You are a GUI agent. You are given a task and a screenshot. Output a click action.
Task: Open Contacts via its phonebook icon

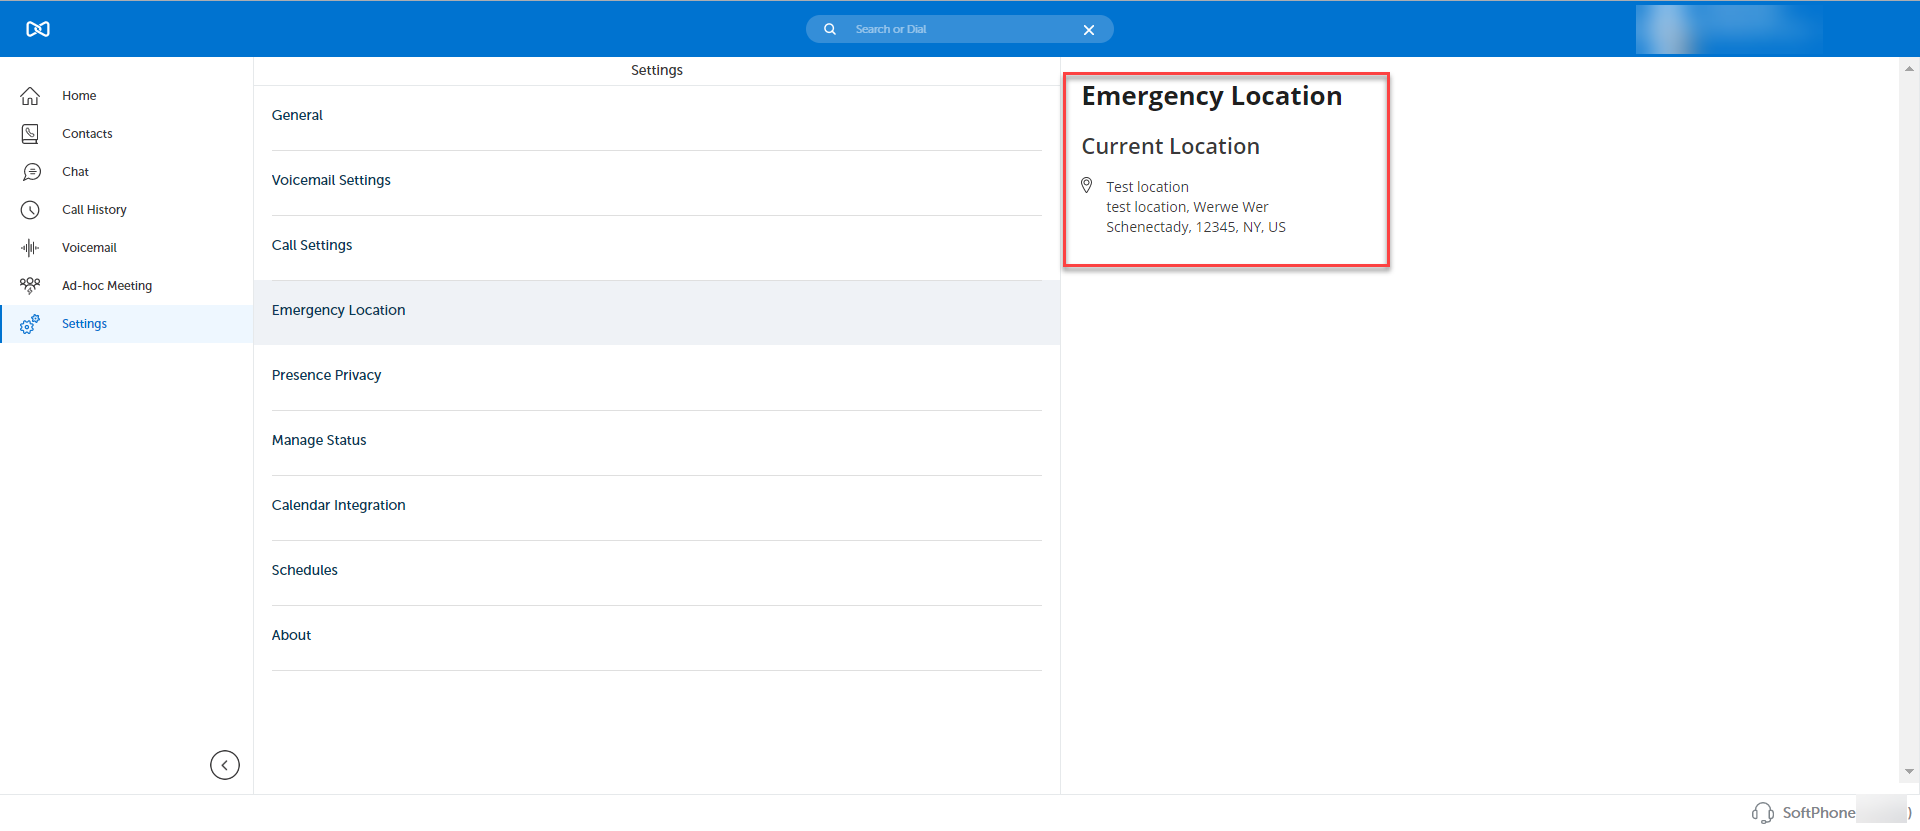(30, 134)
